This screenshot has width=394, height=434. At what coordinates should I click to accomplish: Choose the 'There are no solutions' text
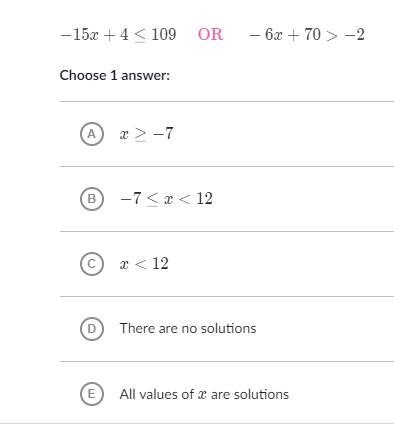click(x=188, y=328)
